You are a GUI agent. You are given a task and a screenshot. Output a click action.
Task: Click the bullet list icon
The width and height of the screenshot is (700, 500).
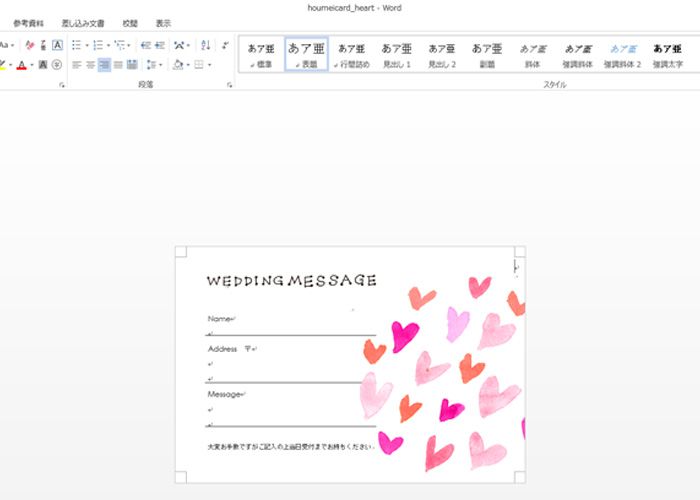point(76,45)
